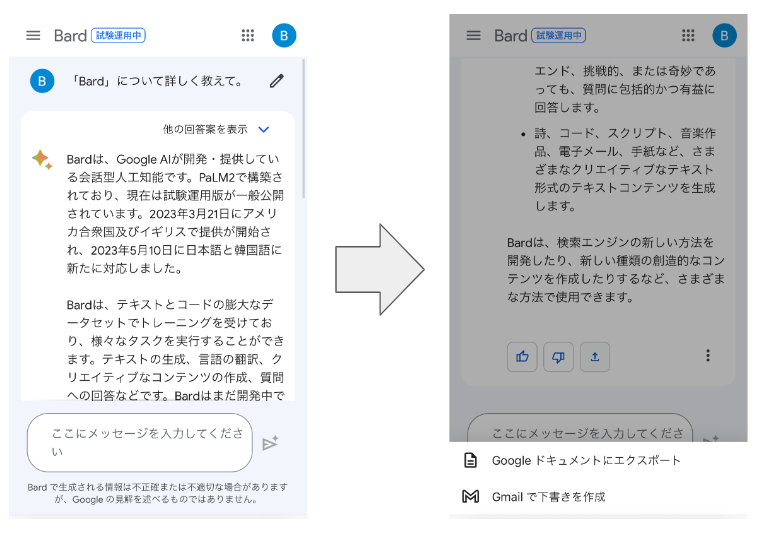This screenshot has width=765, height=535.
Task: Open Google apps grid in left screen
Action: click(x=248, y=36)
